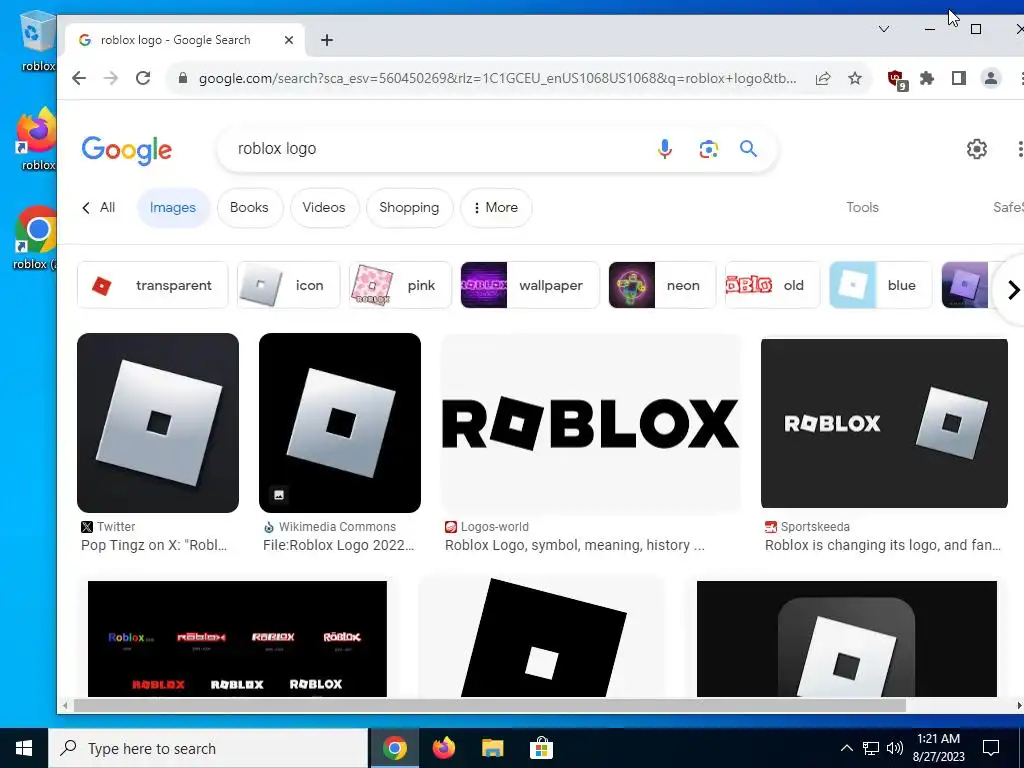Screen dimensions: 1024x768
Task: Go back to All results
Action: [99, 208]
